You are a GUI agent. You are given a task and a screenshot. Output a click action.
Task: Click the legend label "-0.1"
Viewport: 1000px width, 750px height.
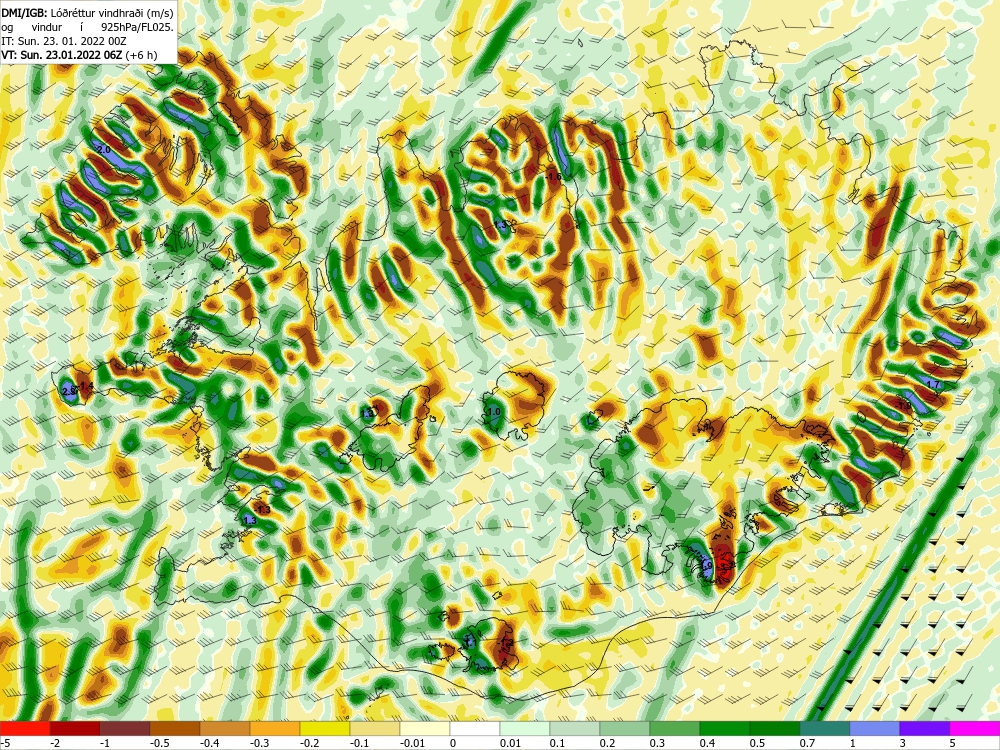click(360, 743)
